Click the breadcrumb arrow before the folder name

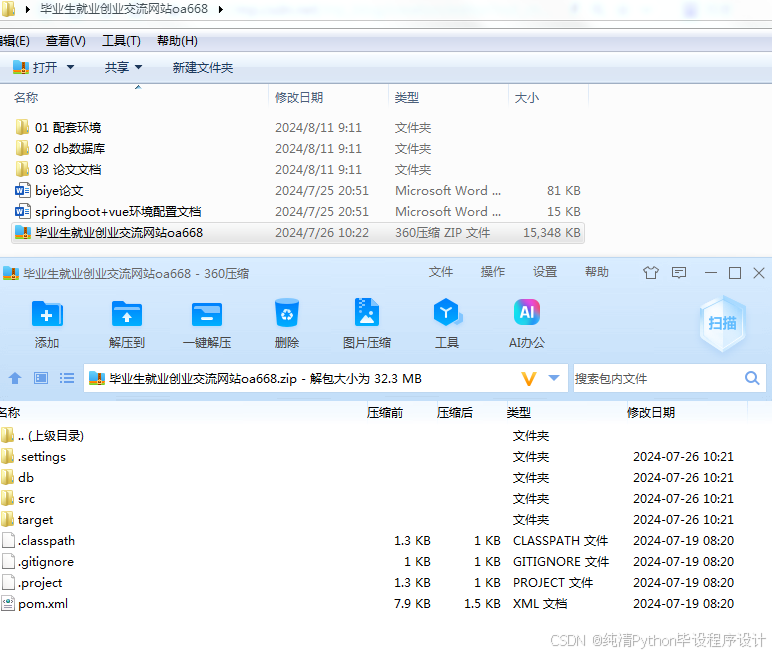pos(28,9)
